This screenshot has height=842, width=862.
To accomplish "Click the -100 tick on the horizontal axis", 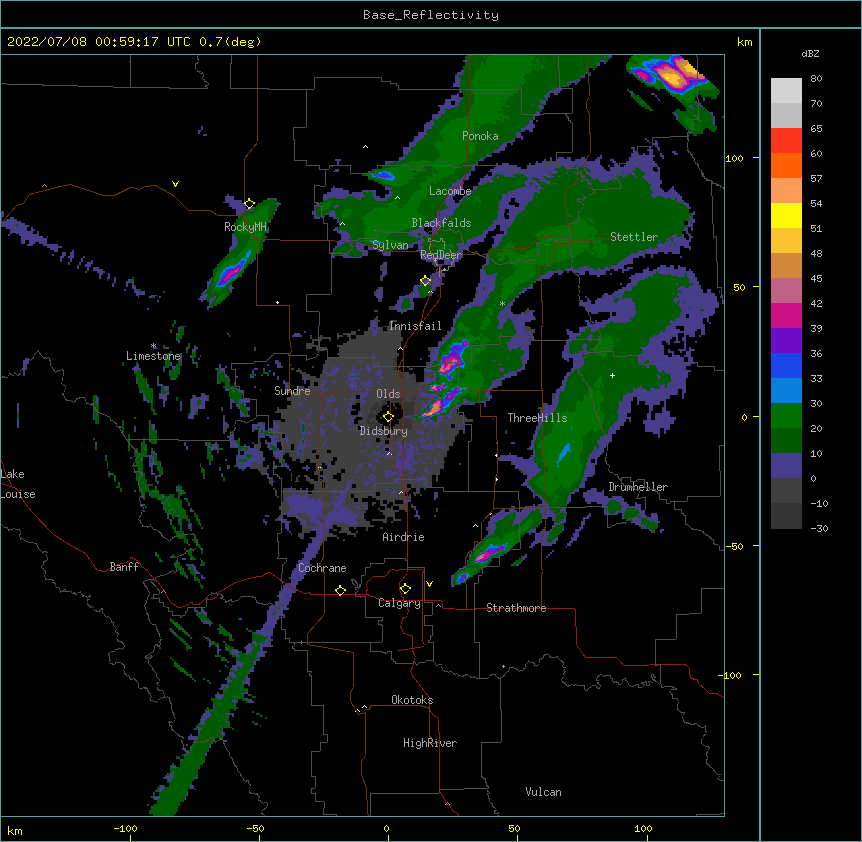I will click(125, 828).
